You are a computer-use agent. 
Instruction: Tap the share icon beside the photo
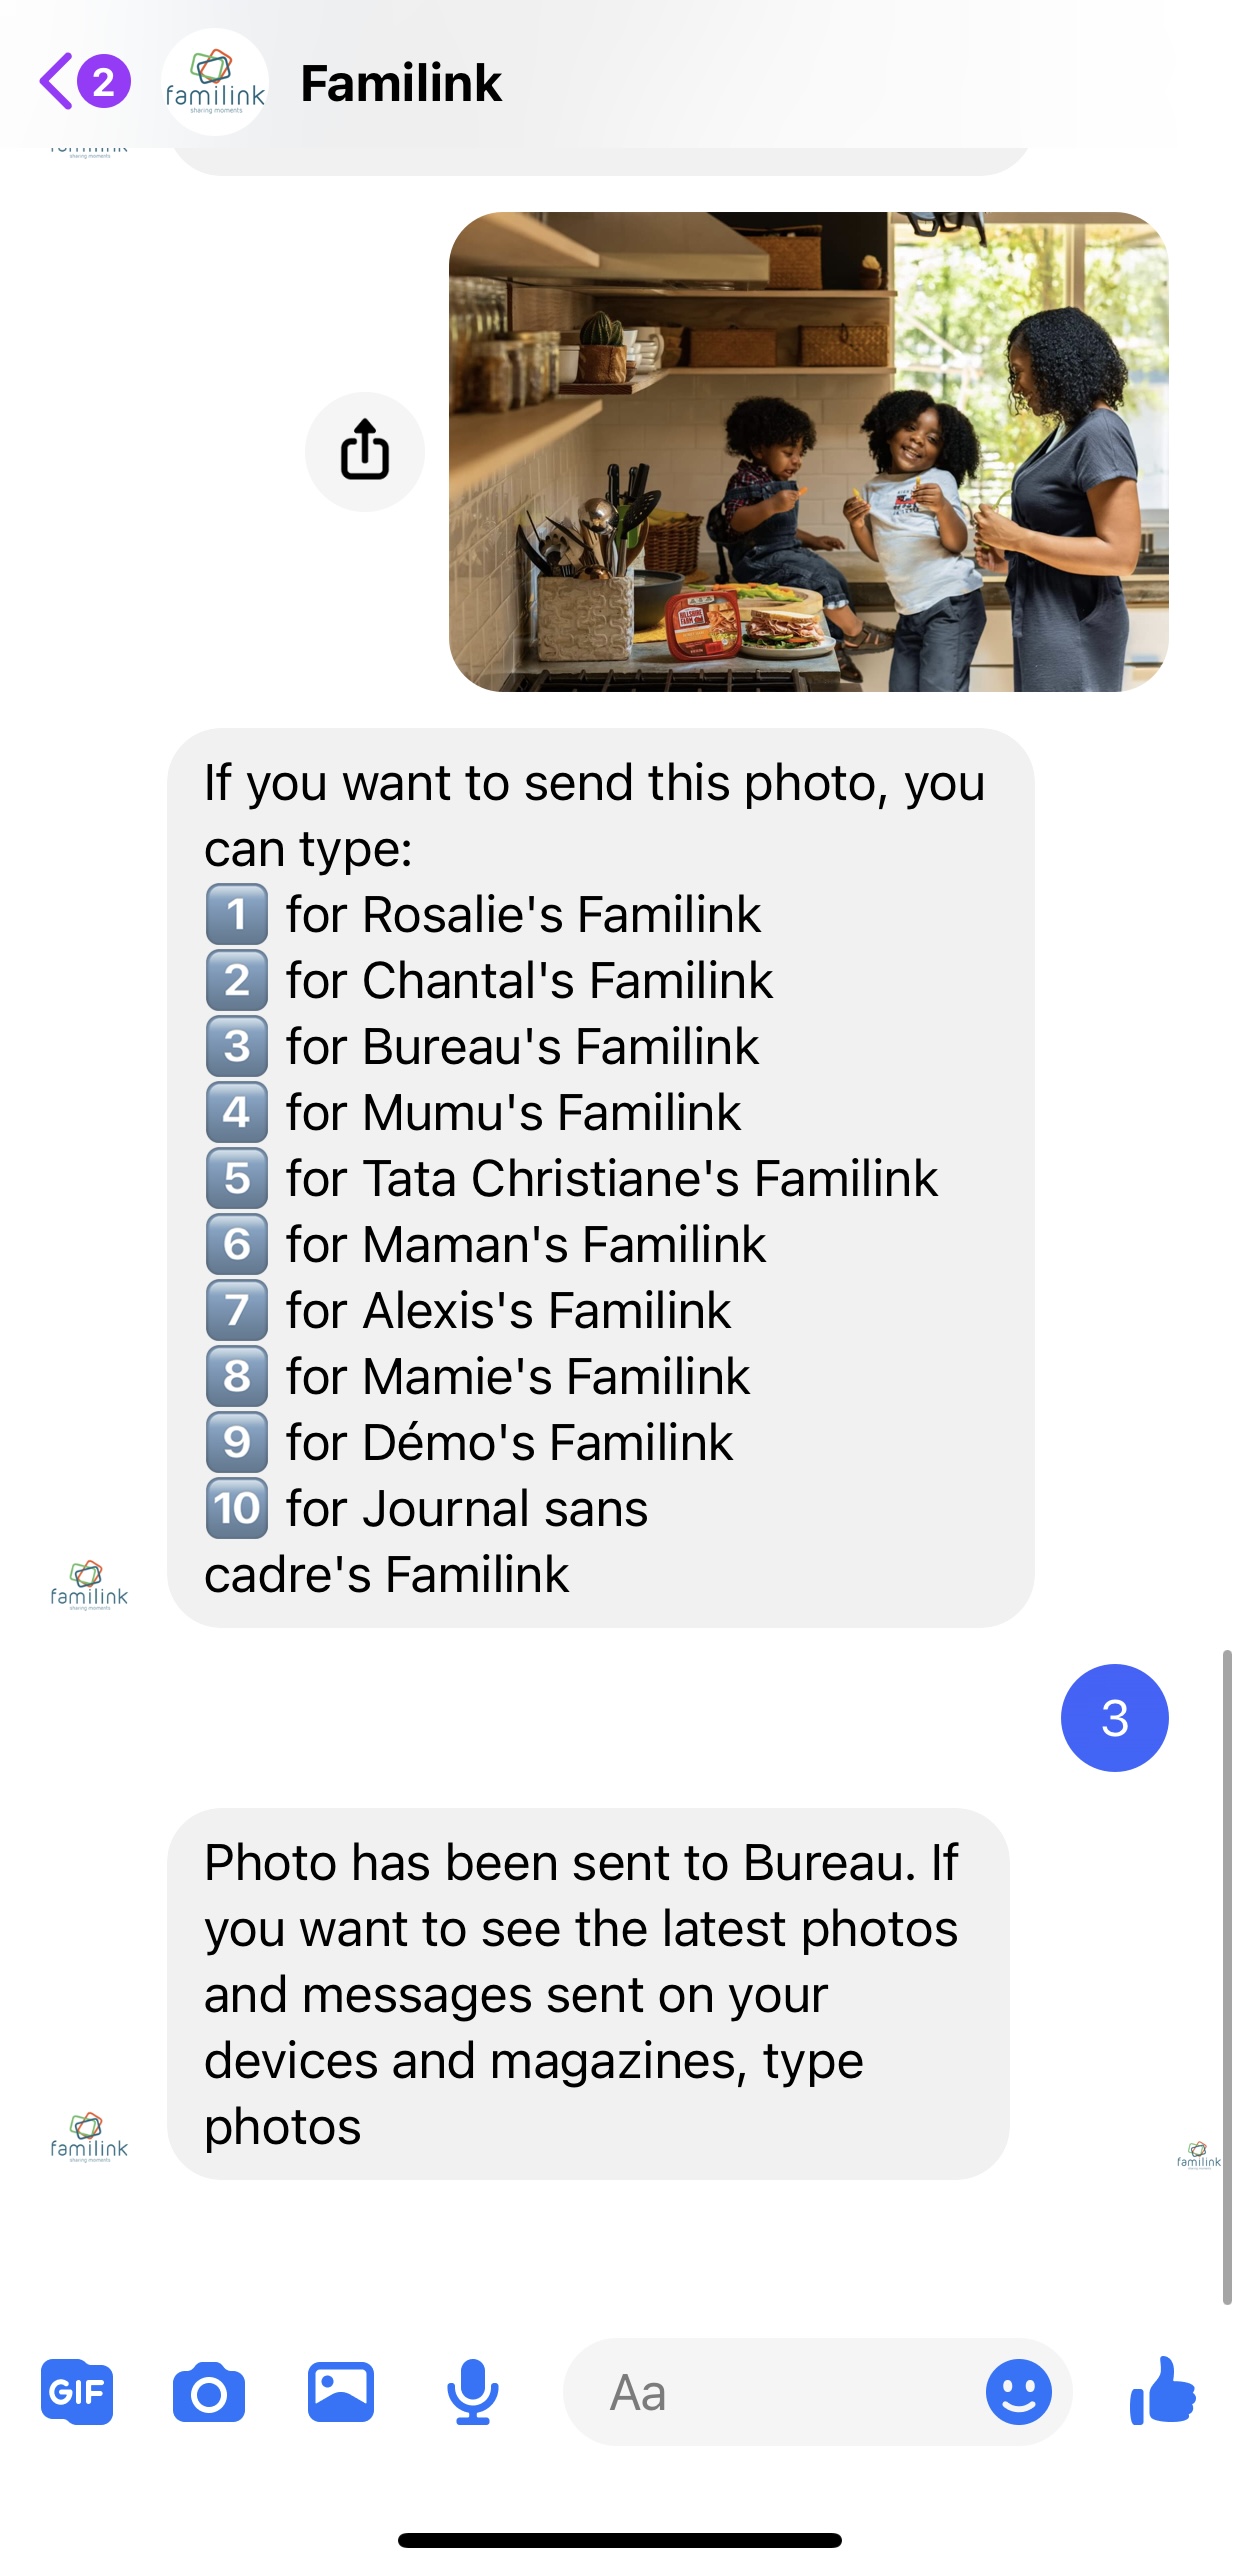pos(364,451)
